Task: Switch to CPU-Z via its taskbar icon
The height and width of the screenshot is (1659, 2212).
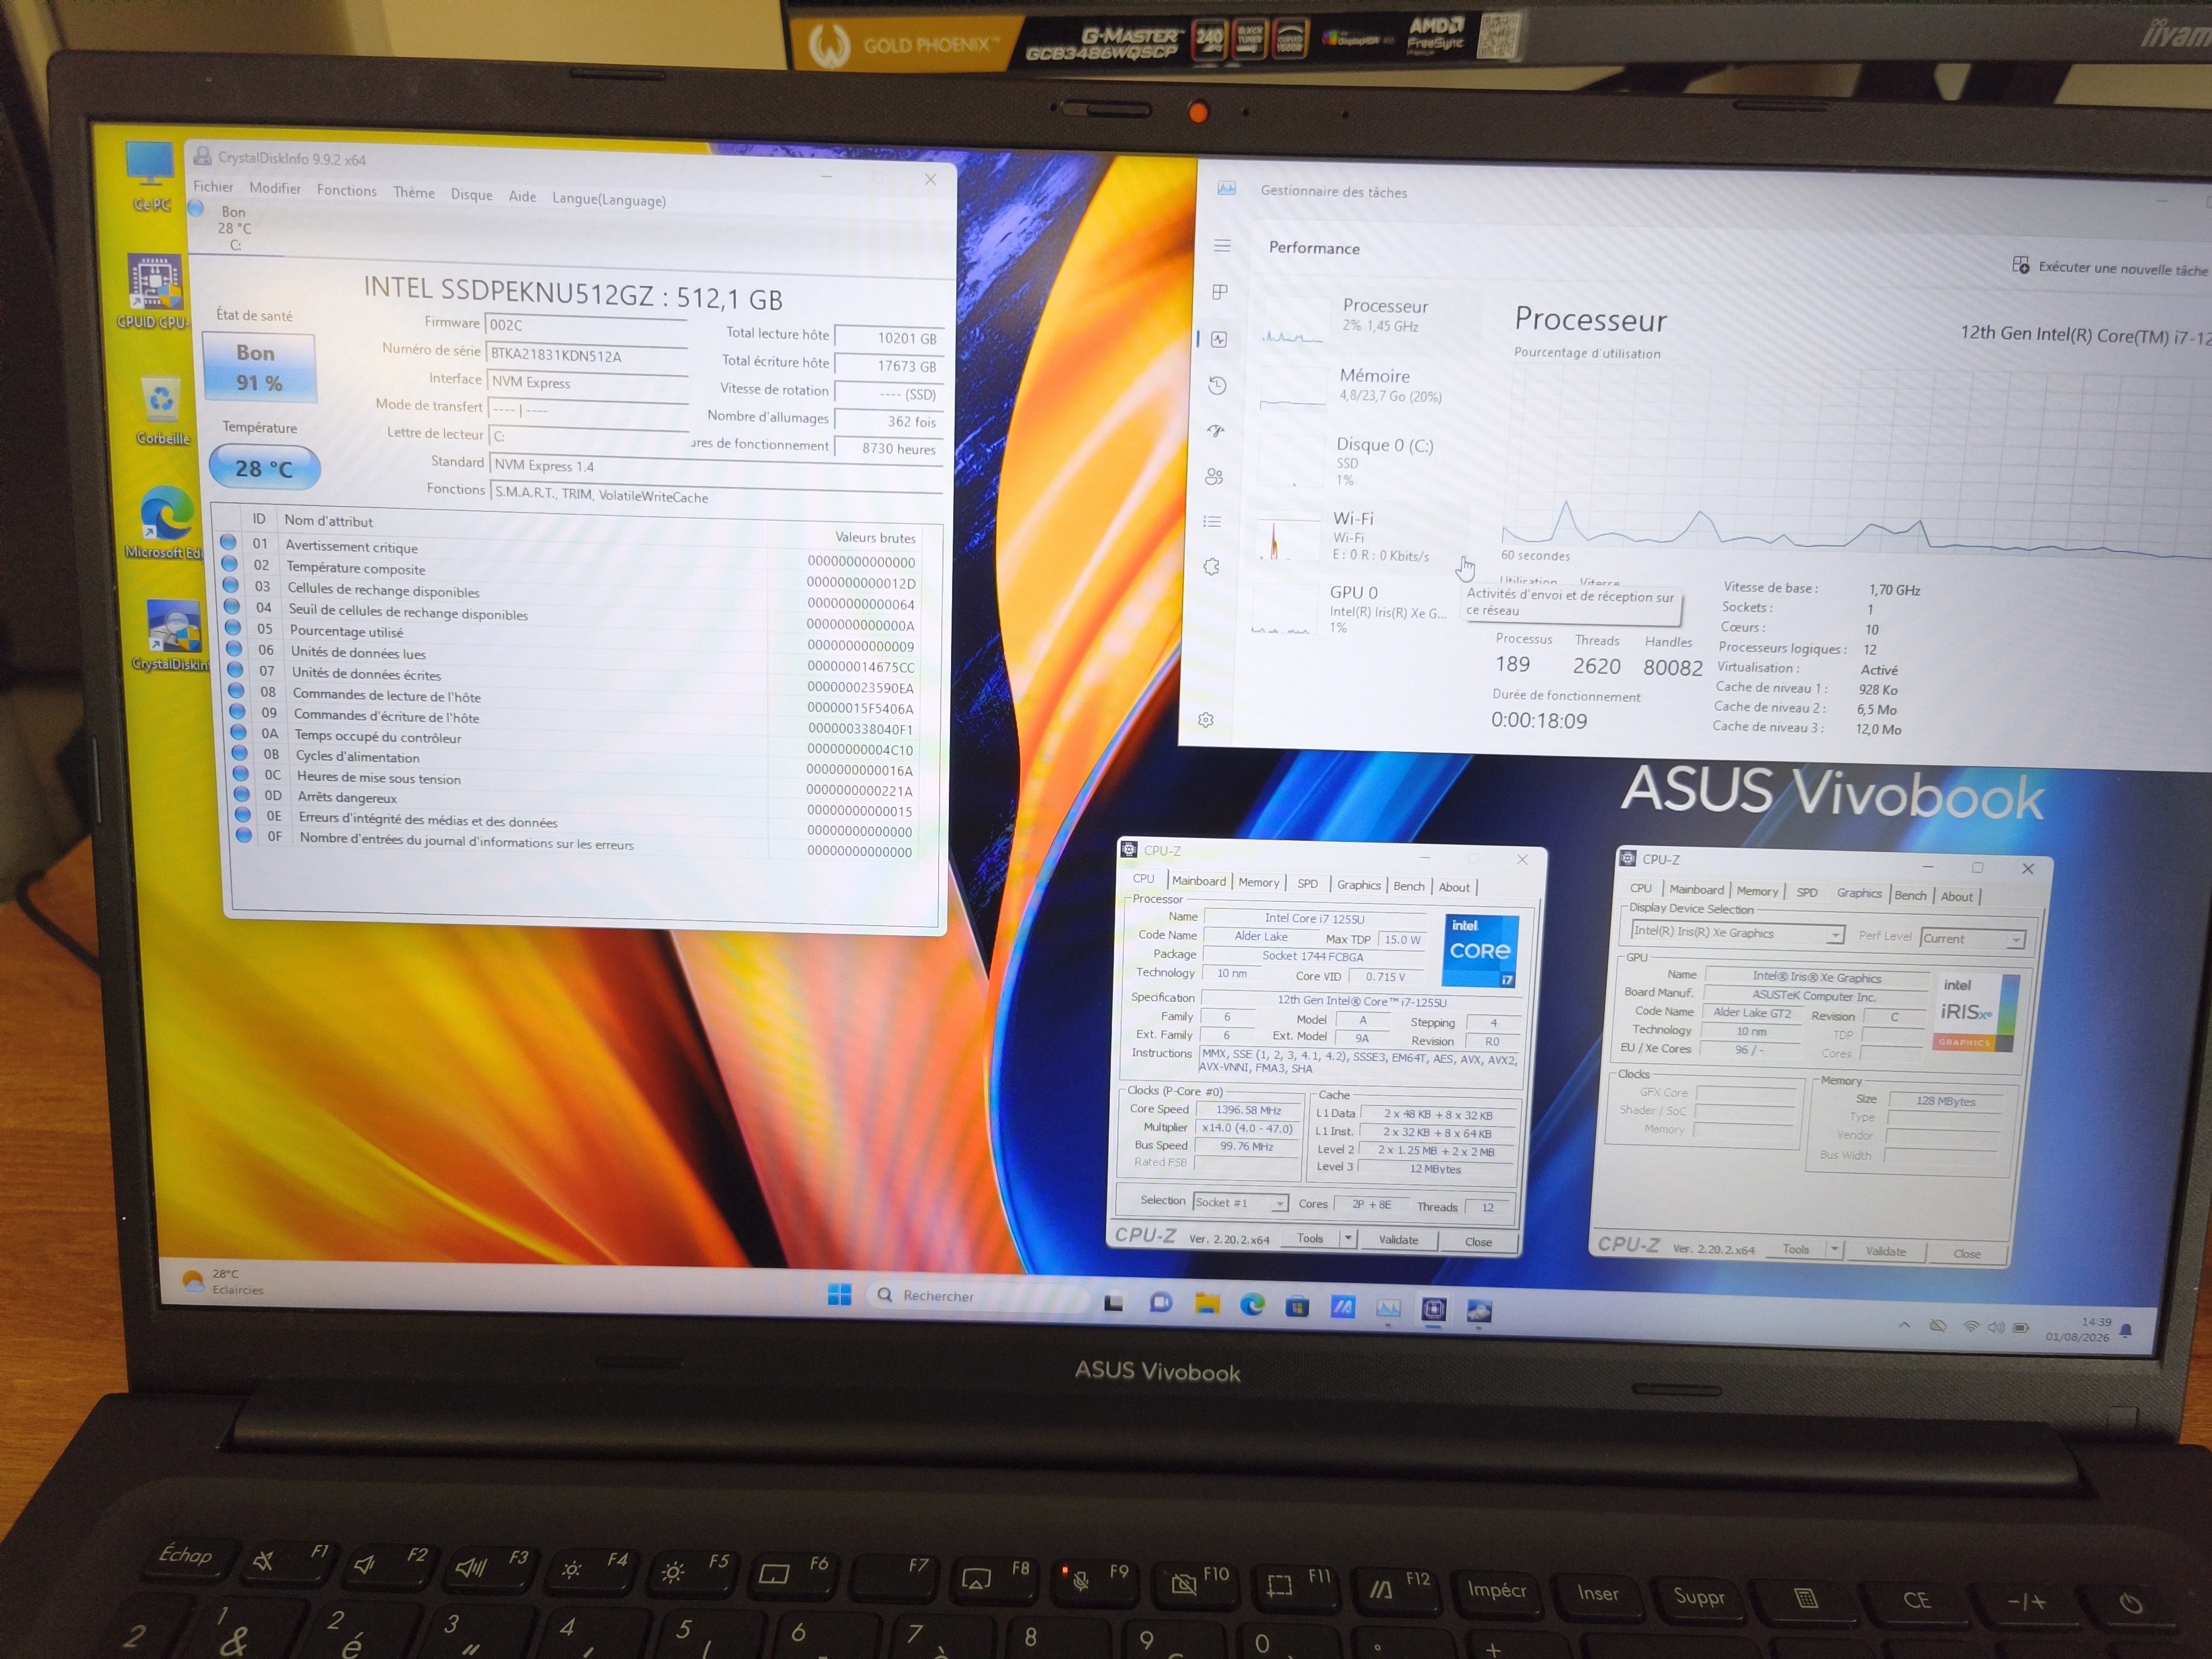Action: pos(1434,1309)
